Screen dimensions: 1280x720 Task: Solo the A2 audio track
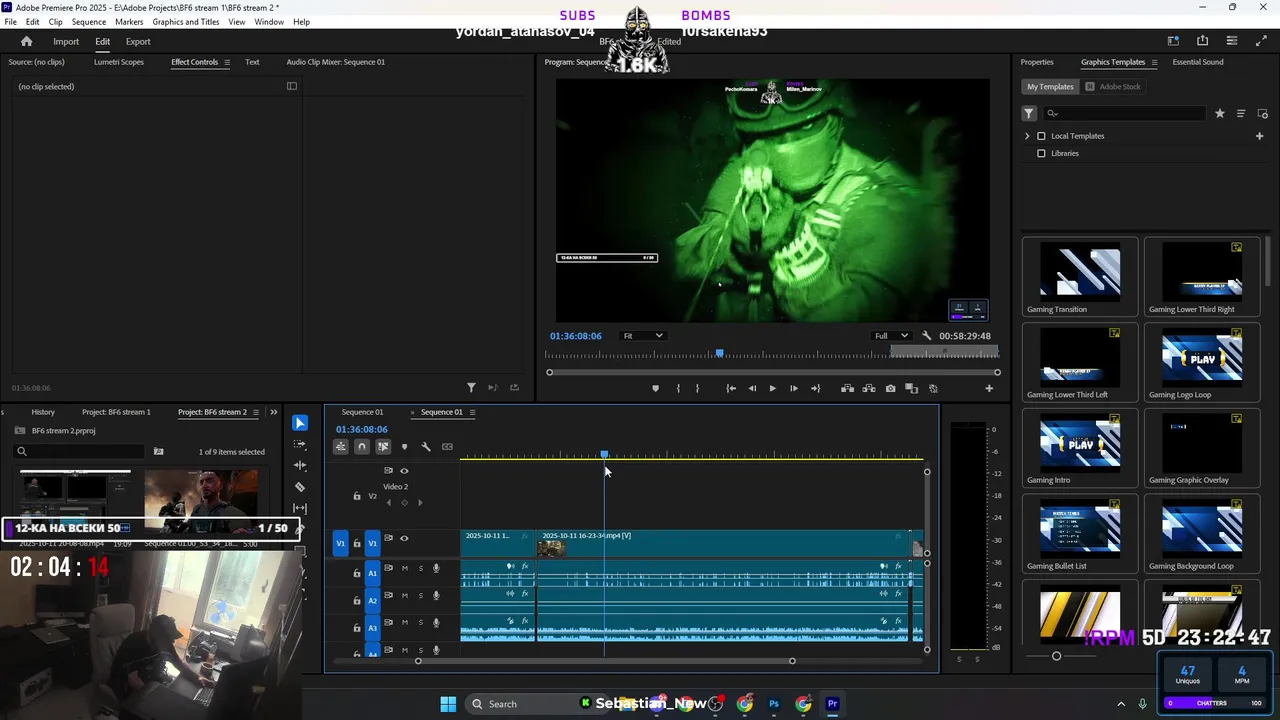point(421,596)
